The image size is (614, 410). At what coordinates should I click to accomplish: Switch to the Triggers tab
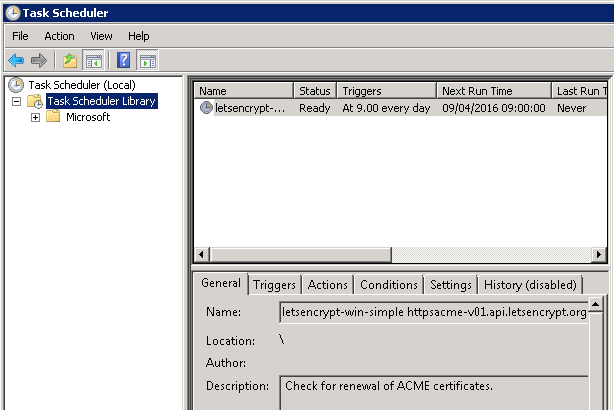click(x=274, y=285)
